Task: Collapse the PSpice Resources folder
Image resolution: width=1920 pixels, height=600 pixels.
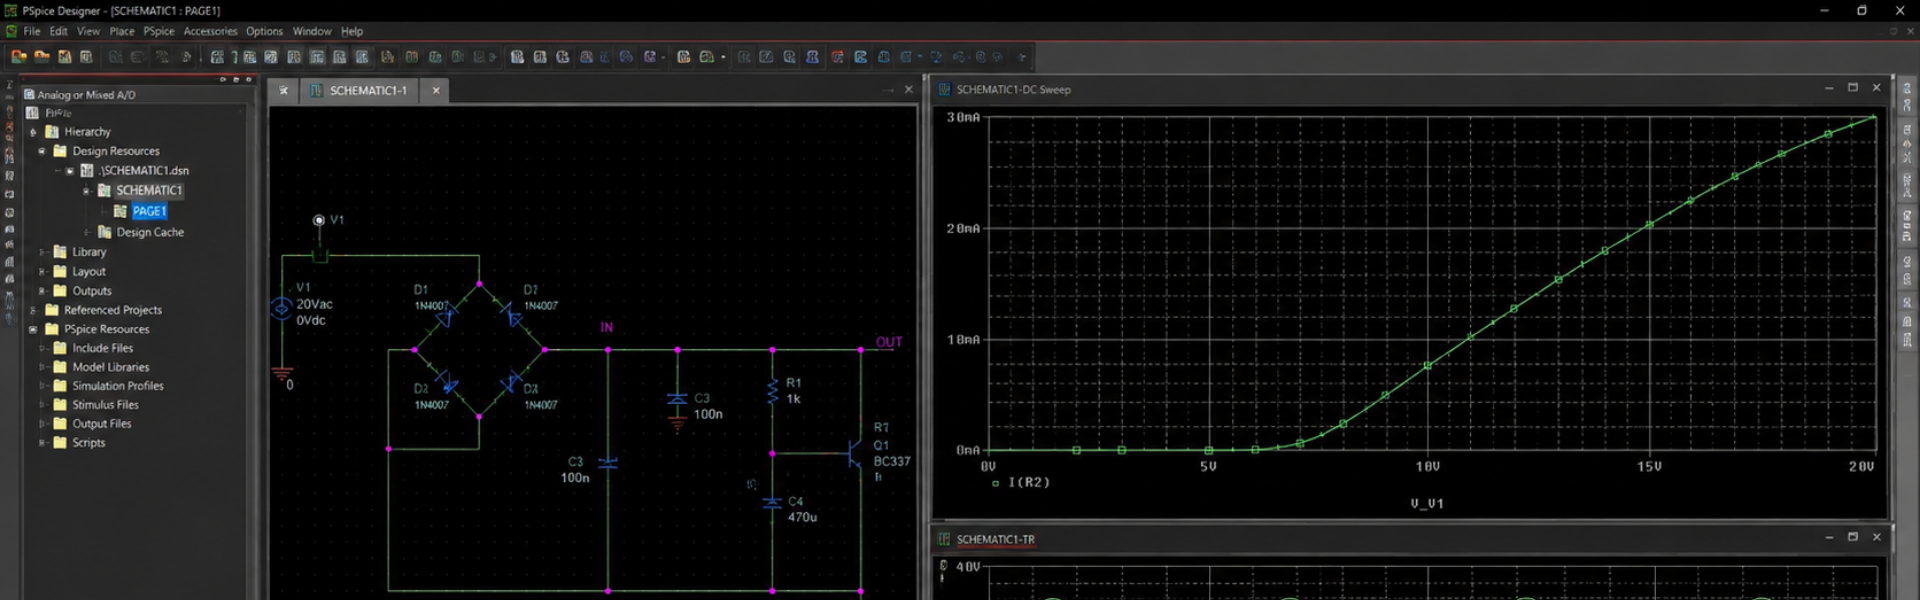Action: pyautogui.click(x=33, y=329)
